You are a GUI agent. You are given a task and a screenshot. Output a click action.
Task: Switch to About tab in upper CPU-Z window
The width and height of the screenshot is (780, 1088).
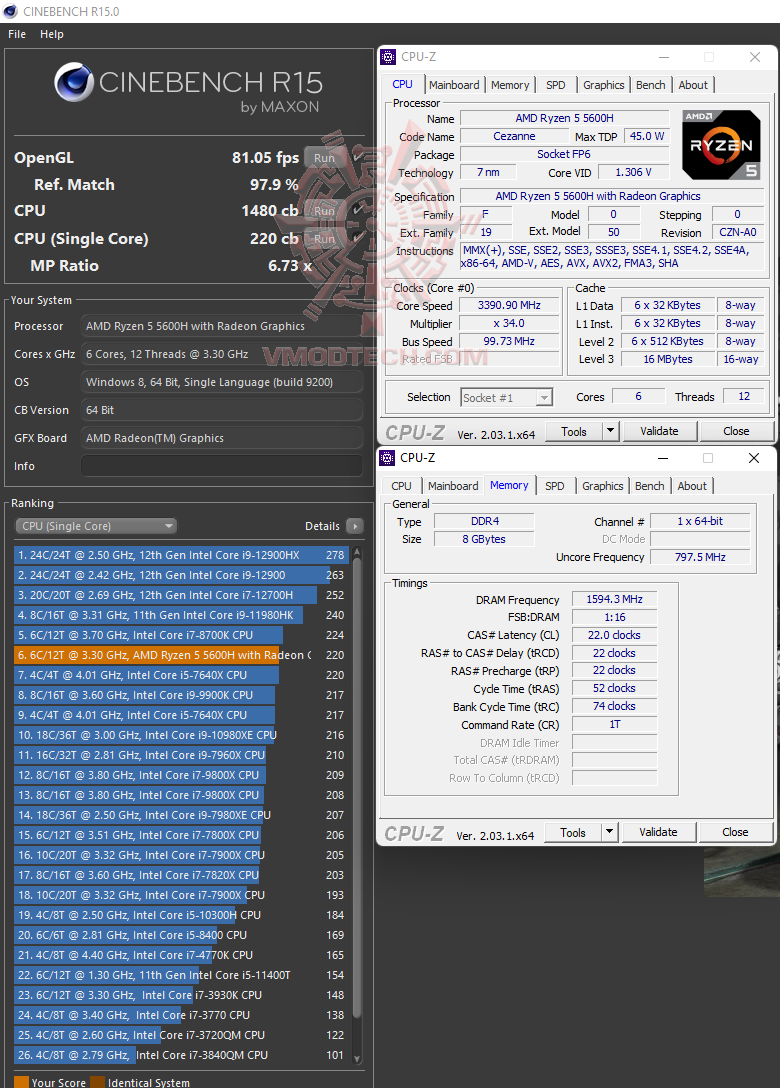click(x=693, y=85)
